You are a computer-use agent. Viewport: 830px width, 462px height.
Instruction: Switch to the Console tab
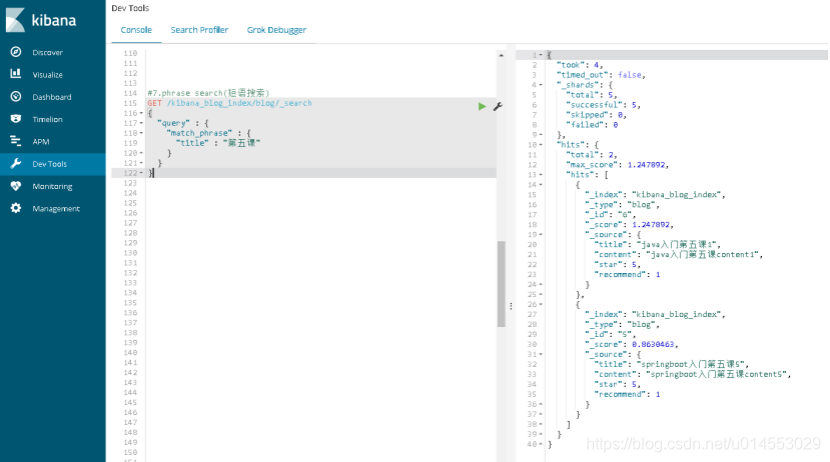click(136, 30)
